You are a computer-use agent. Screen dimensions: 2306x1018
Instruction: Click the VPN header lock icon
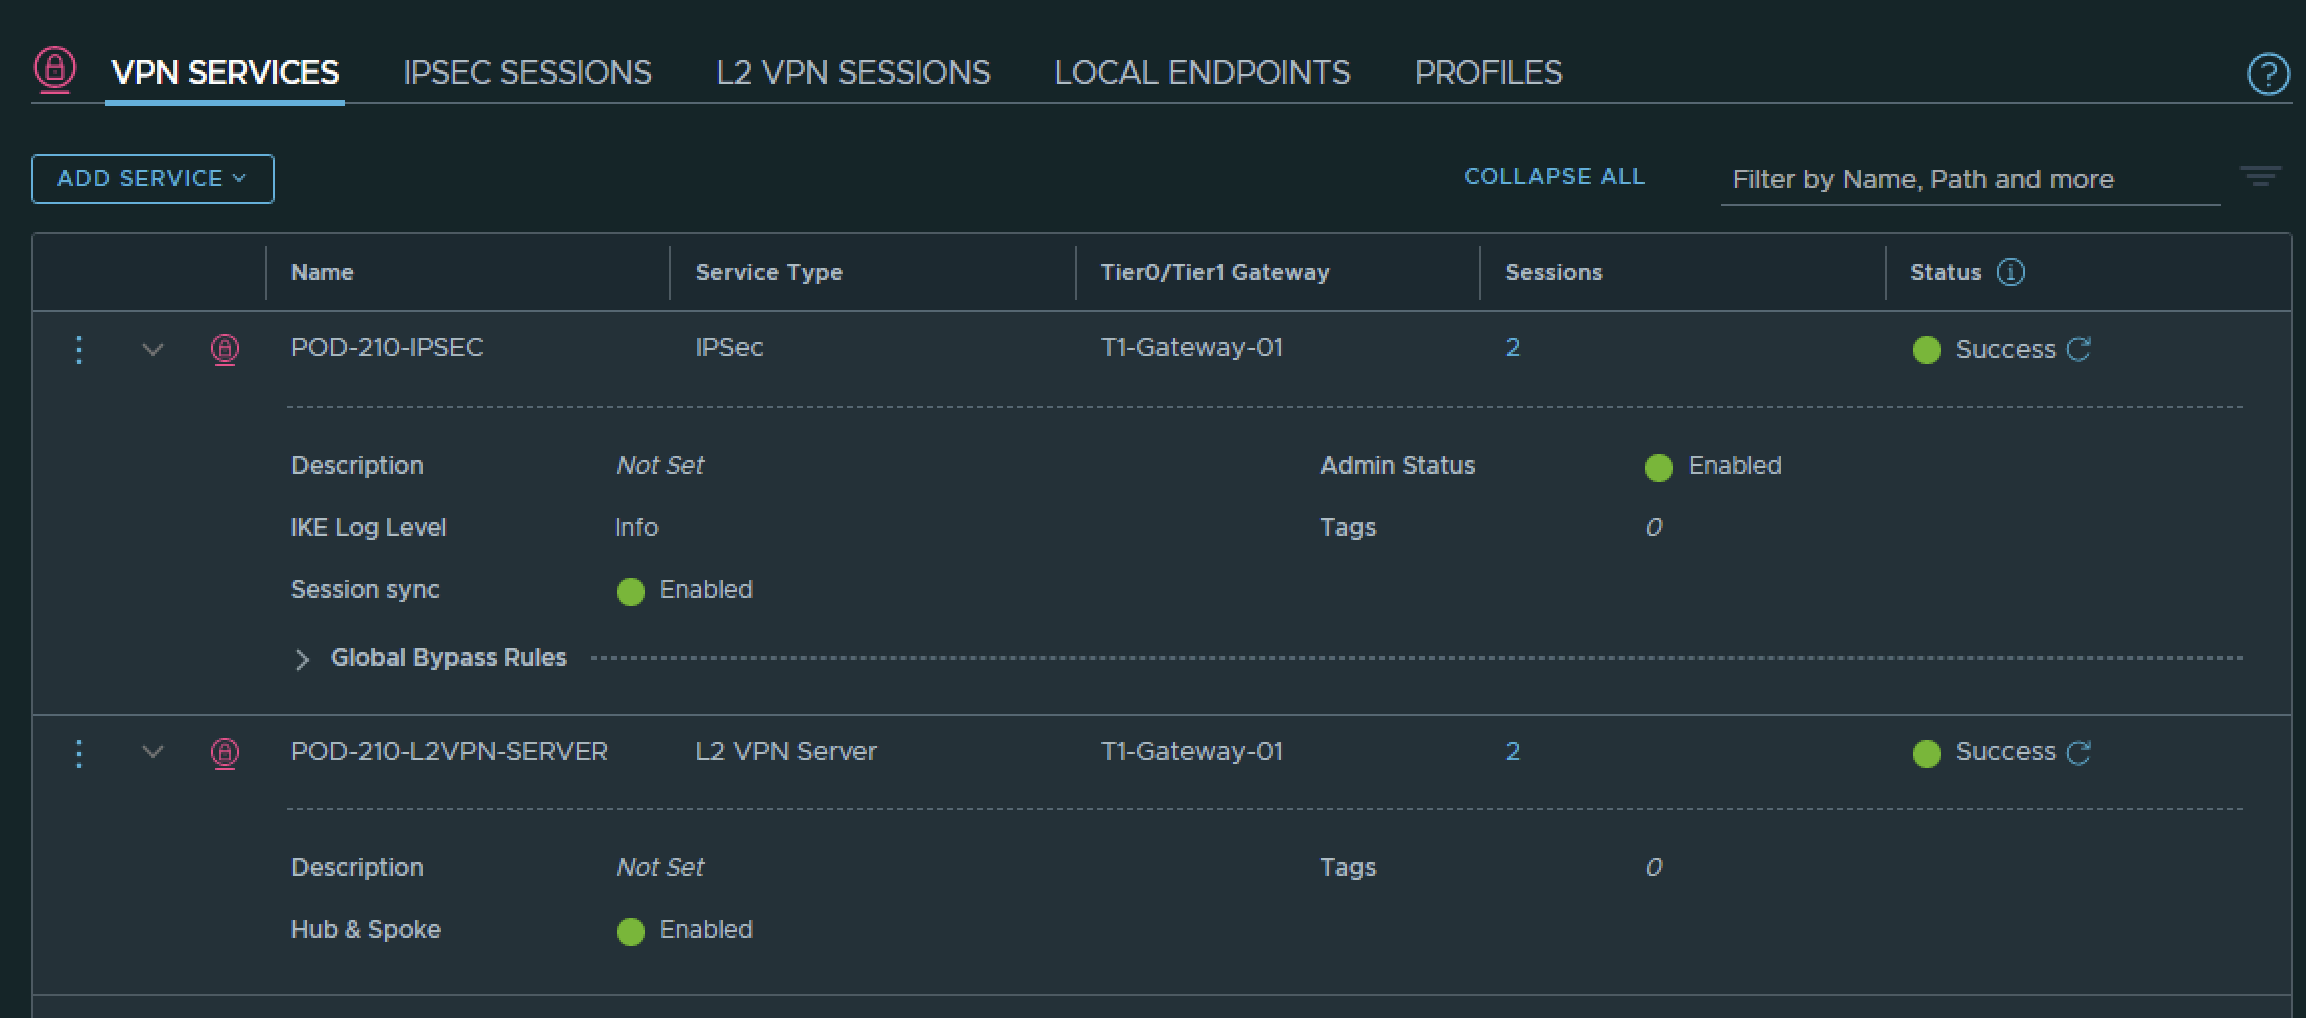pos(55,69)
